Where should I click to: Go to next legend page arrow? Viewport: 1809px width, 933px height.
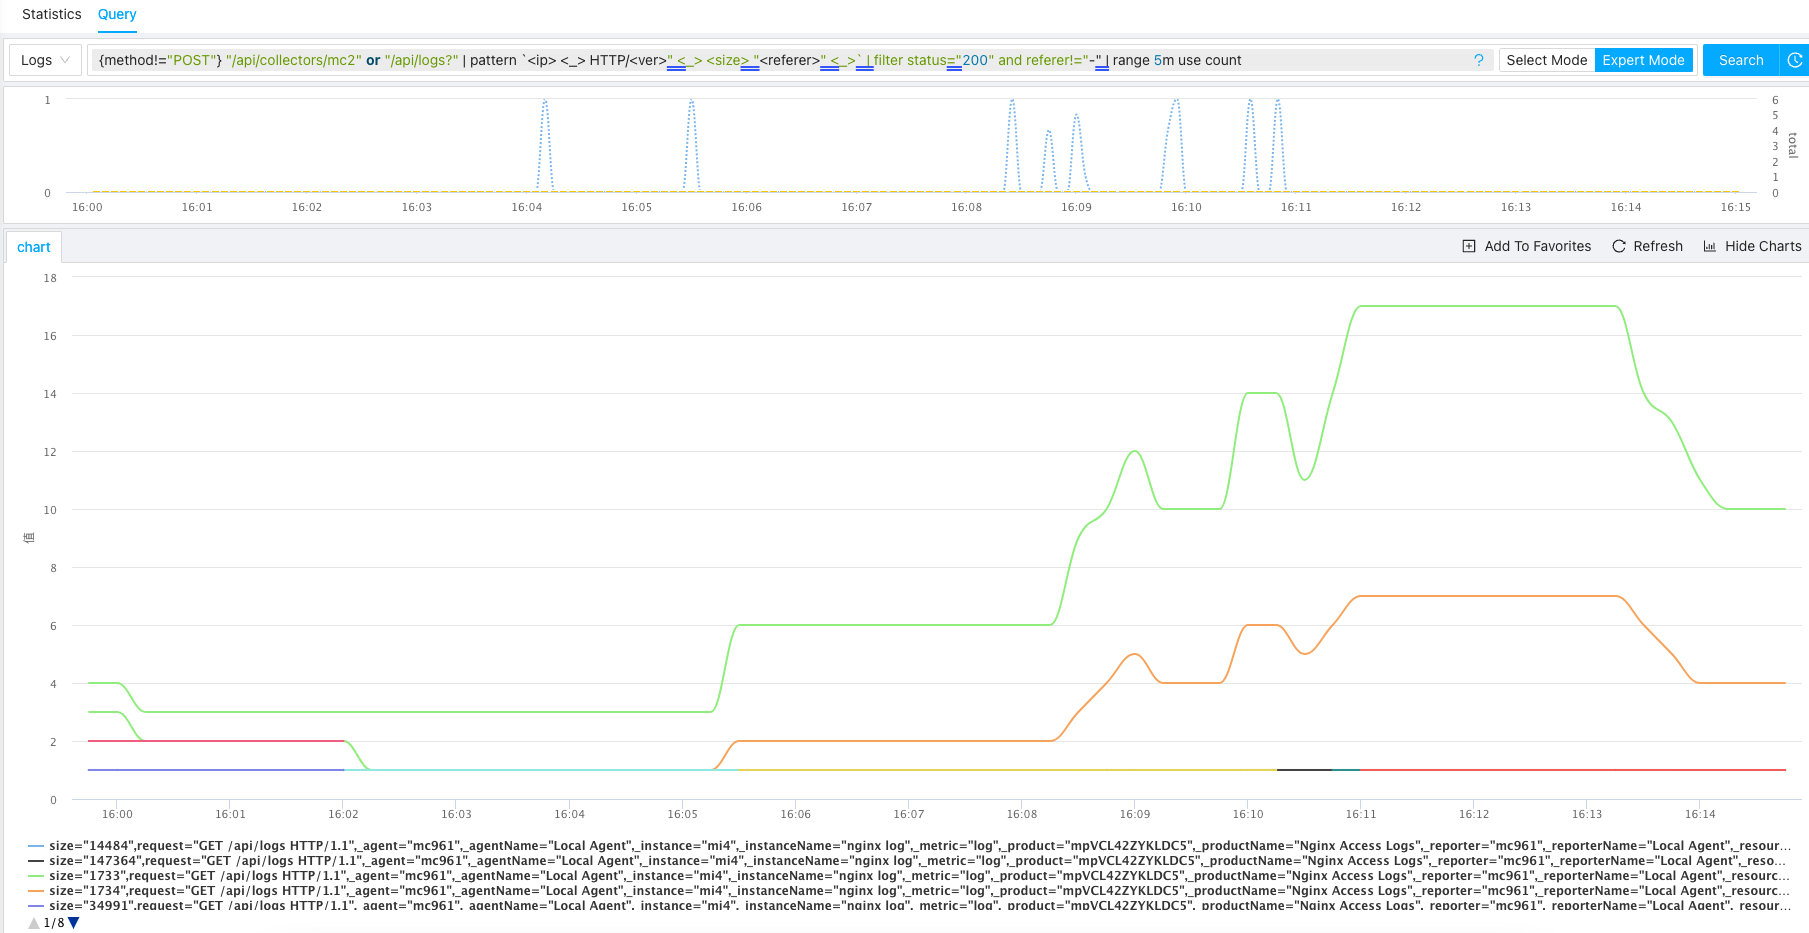point(73,923)
